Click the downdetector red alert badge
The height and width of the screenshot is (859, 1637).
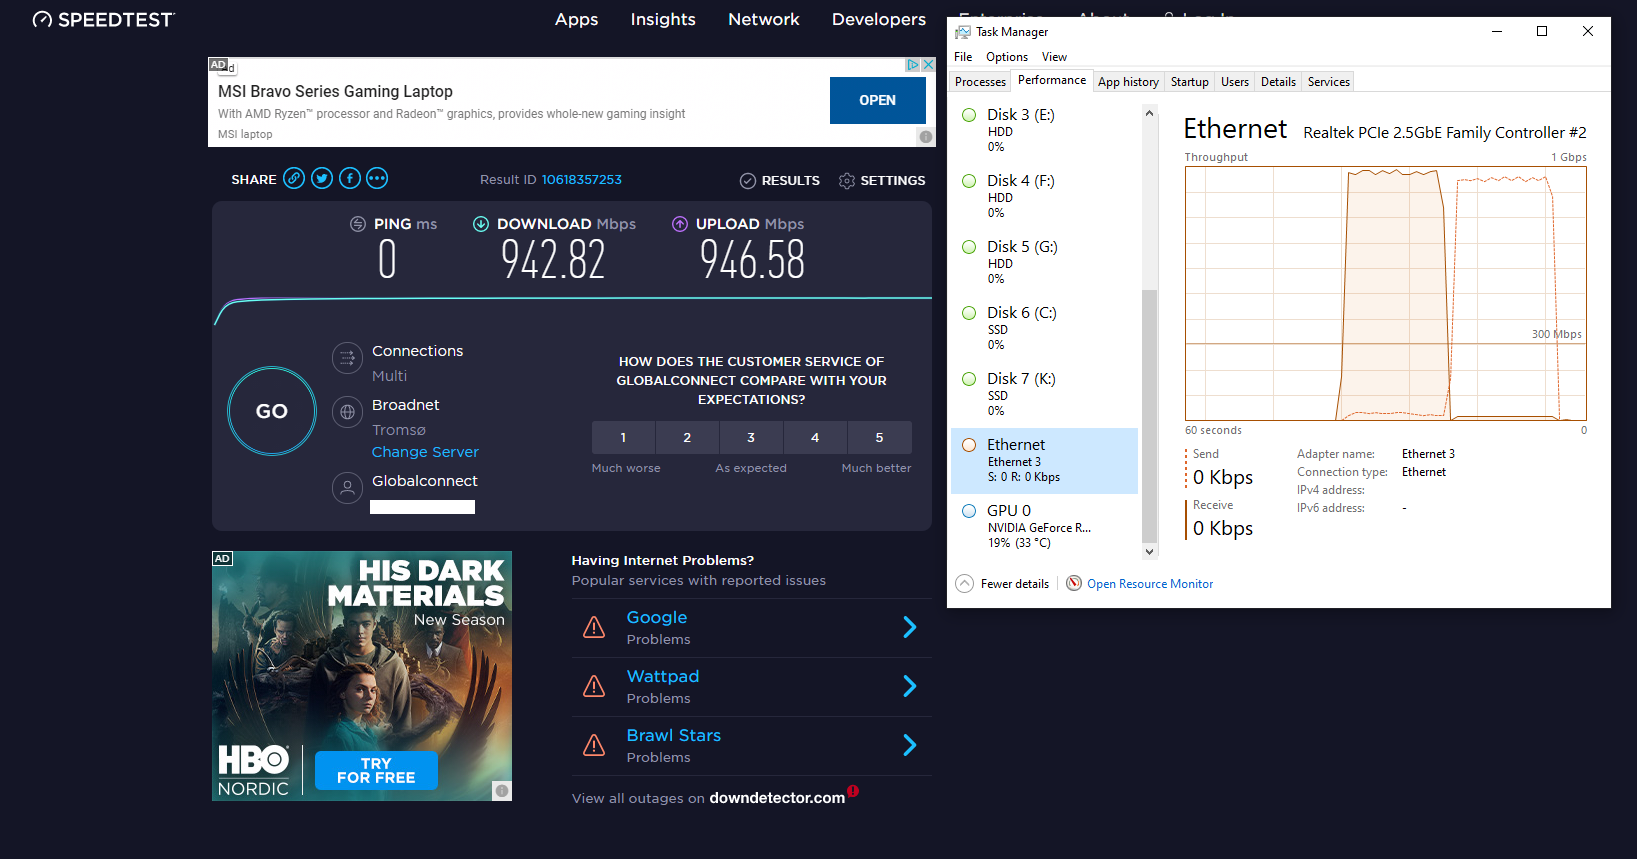click(853, 791)
